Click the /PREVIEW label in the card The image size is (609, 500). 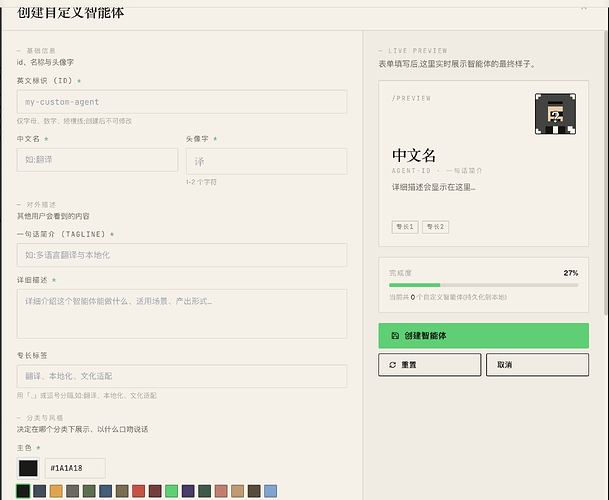pos(411,98)
